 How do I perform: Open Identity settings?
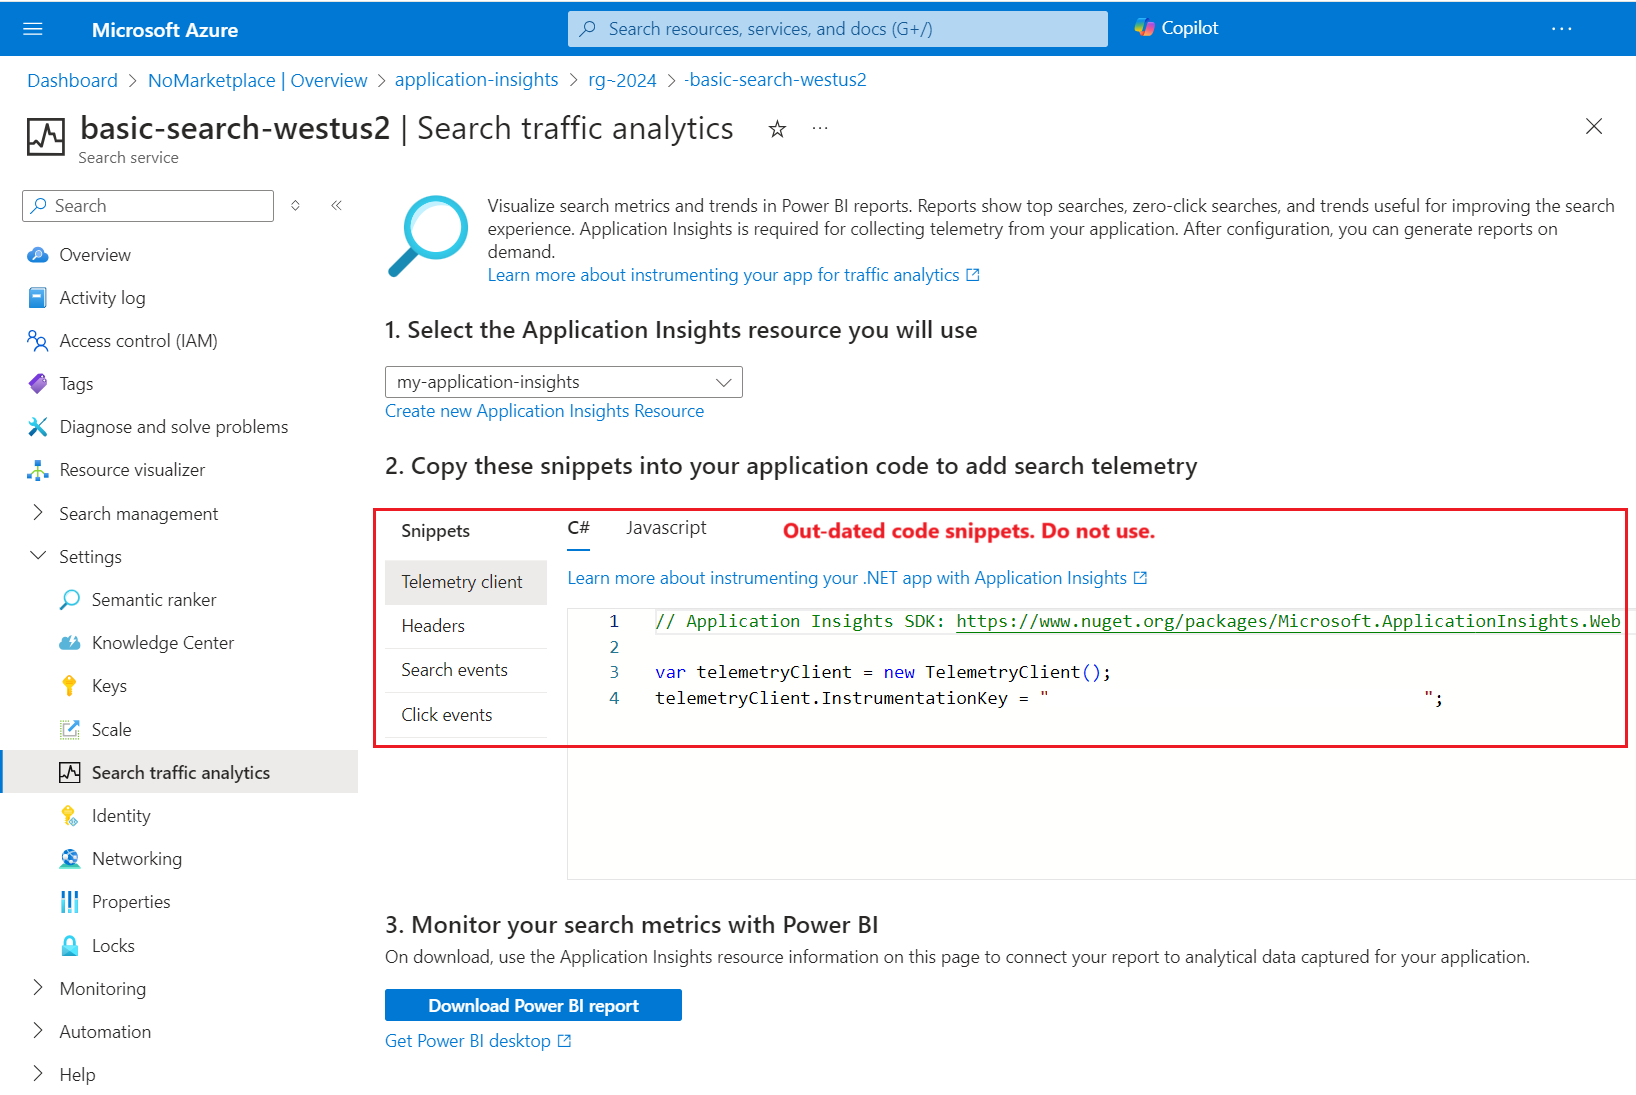pos(120,815)
